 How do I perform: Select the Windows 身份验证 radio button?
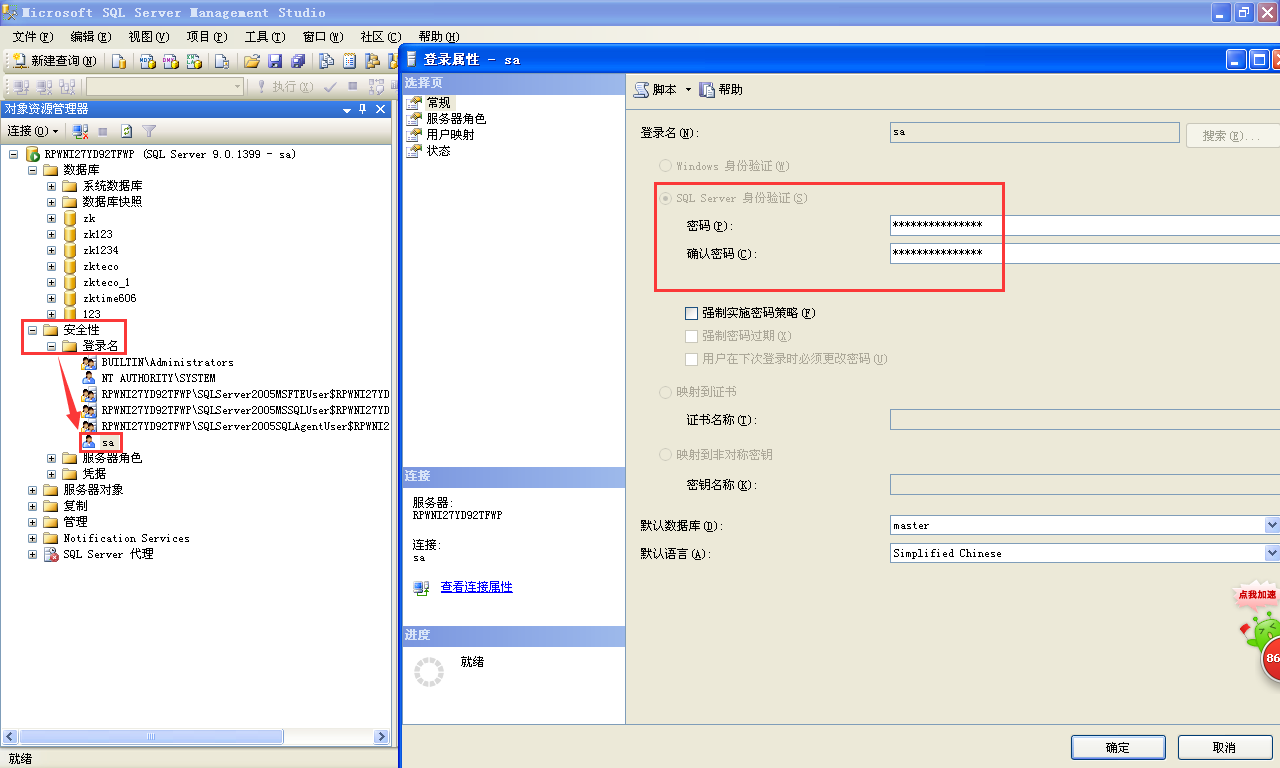(666, 166)
